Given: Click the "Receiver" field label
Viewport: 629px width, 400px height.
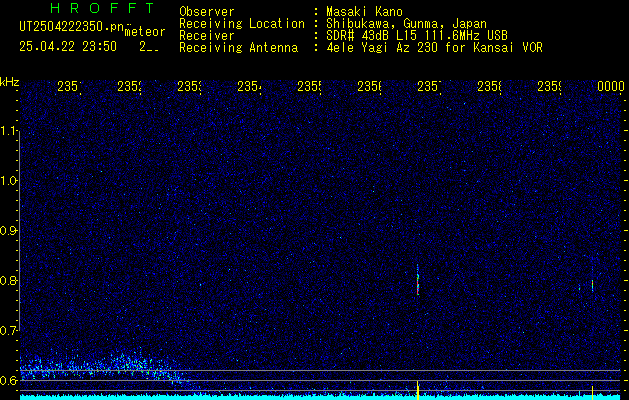Looking at the screenshot, I should [207, 36].
